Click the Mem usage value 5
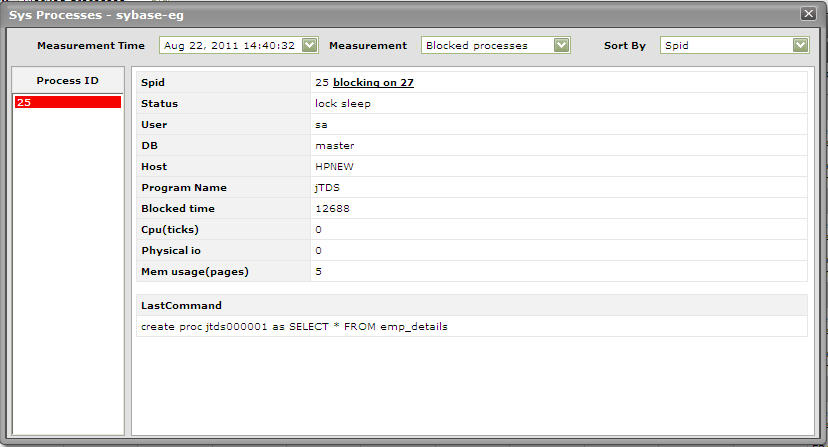This screenshot has width=828, height=447. (318, 272)
